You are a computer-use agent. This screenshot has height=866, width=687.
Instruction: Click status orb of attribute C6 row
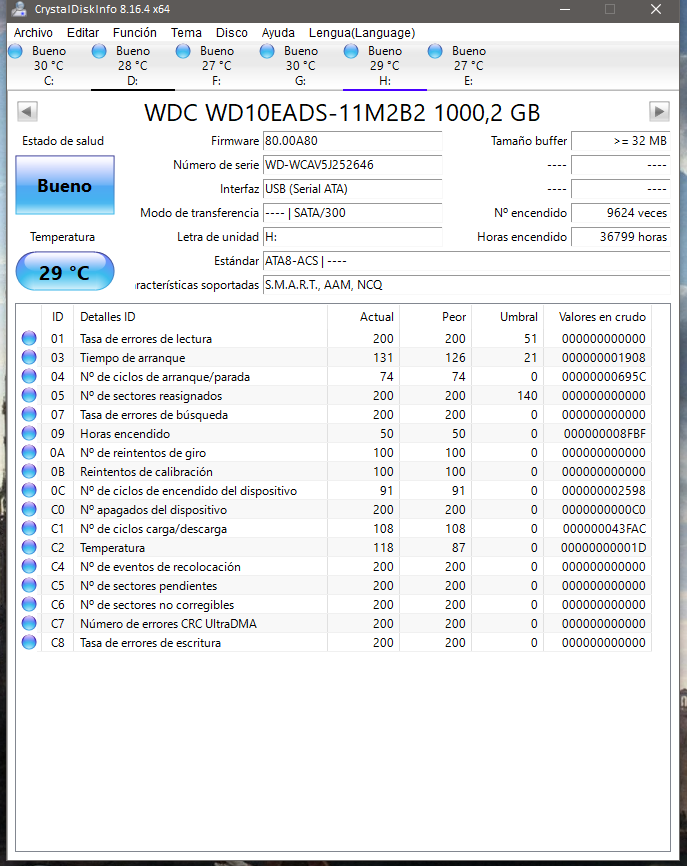[29, 604]
